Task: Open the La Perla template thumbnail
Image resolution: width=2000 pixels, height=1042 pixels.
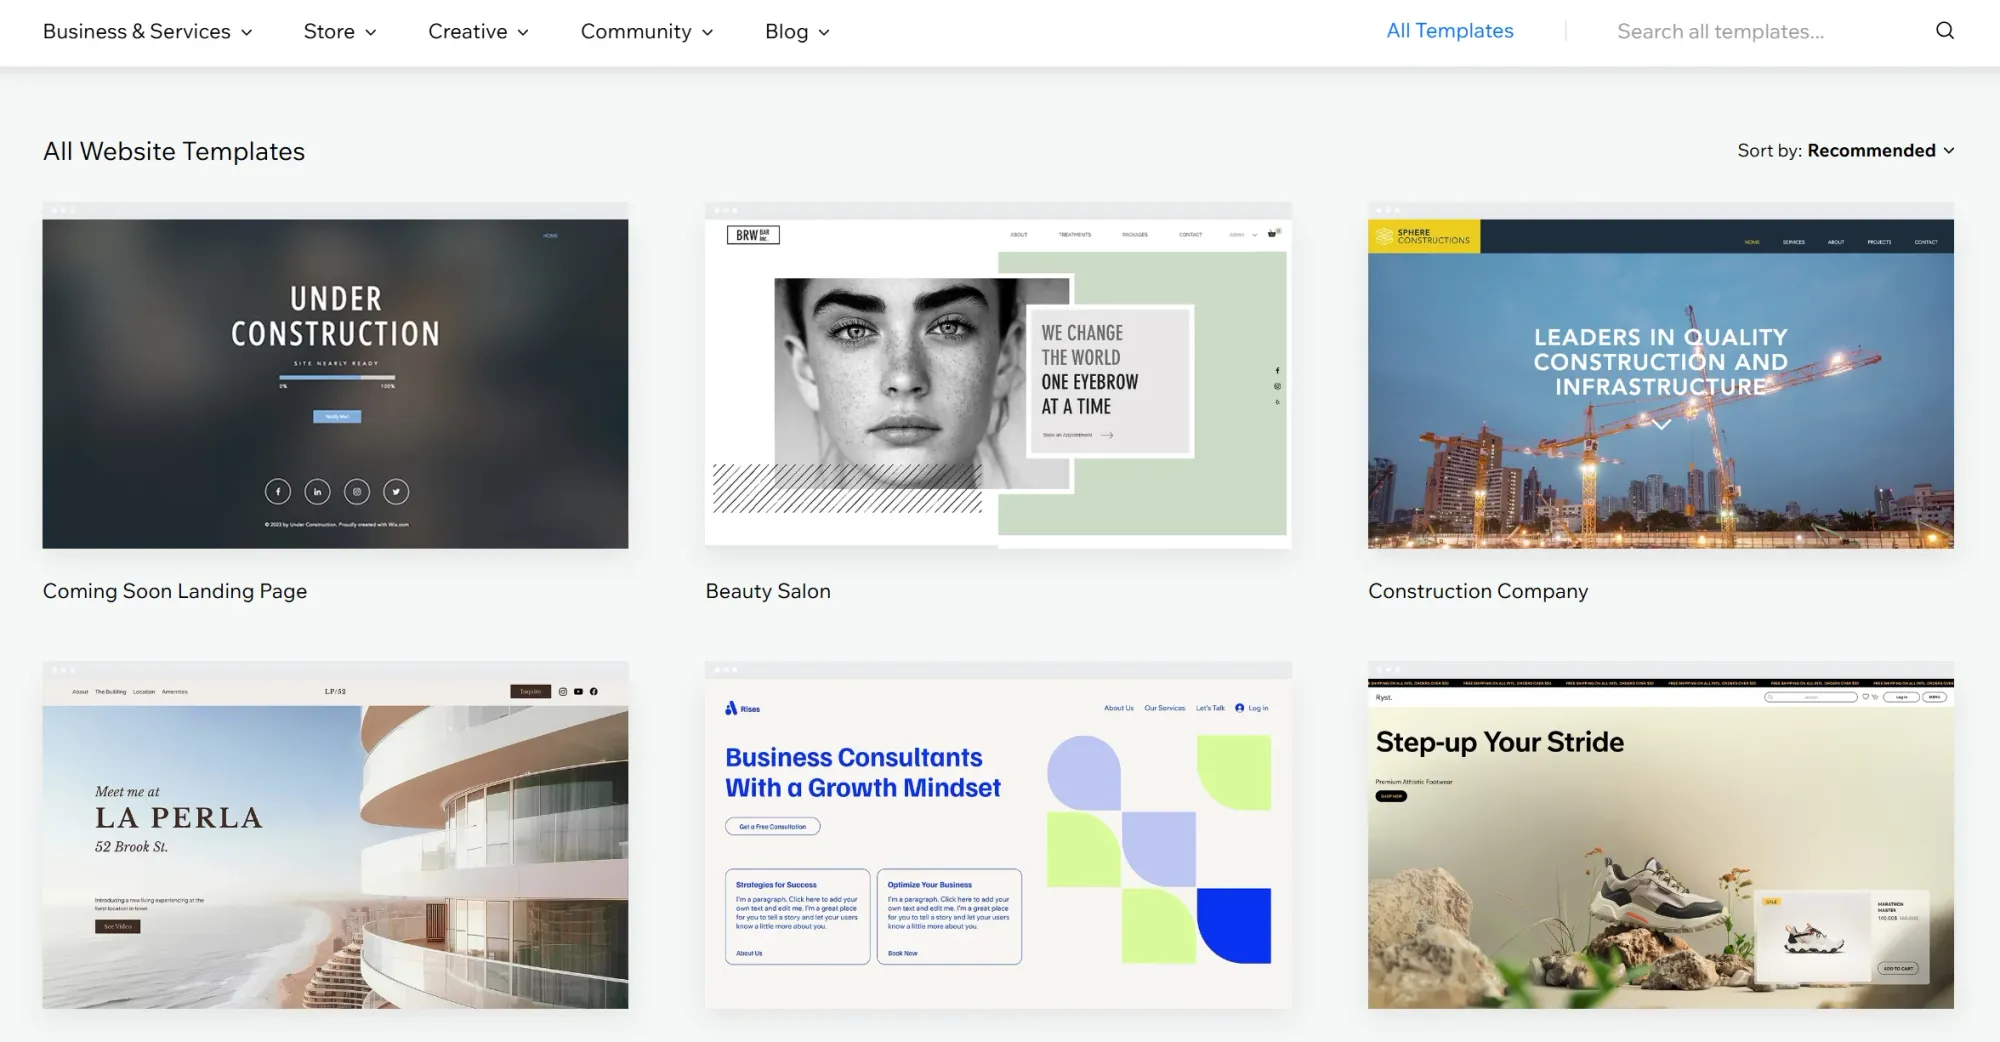Action: pos(335,835)
